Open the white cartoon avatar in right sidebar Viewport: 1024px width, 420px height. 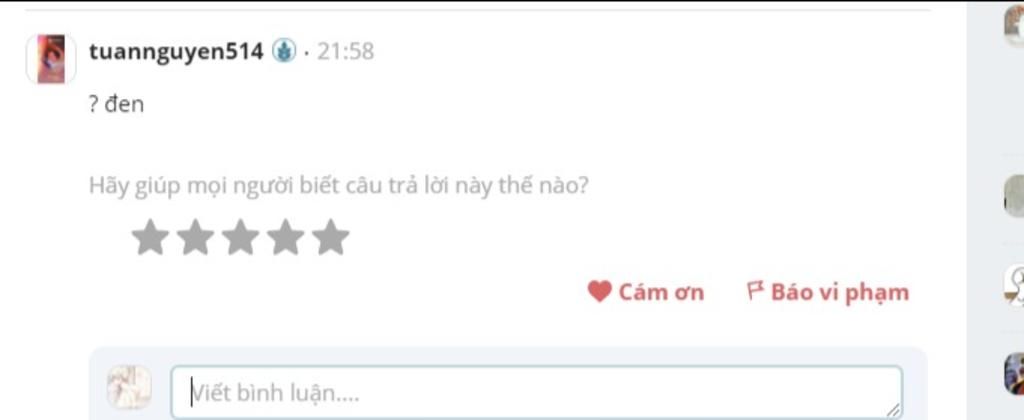1014,285
